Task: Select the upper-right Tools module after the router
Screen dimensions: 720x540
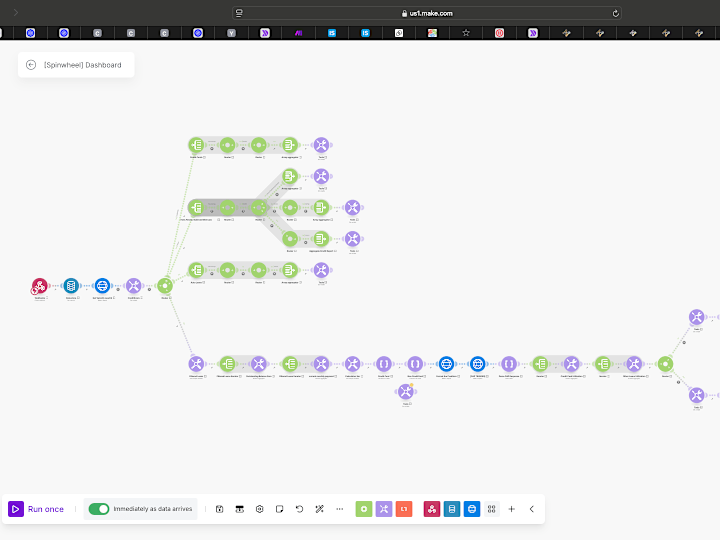Action: pyautogui.click(x=697, y=317)
